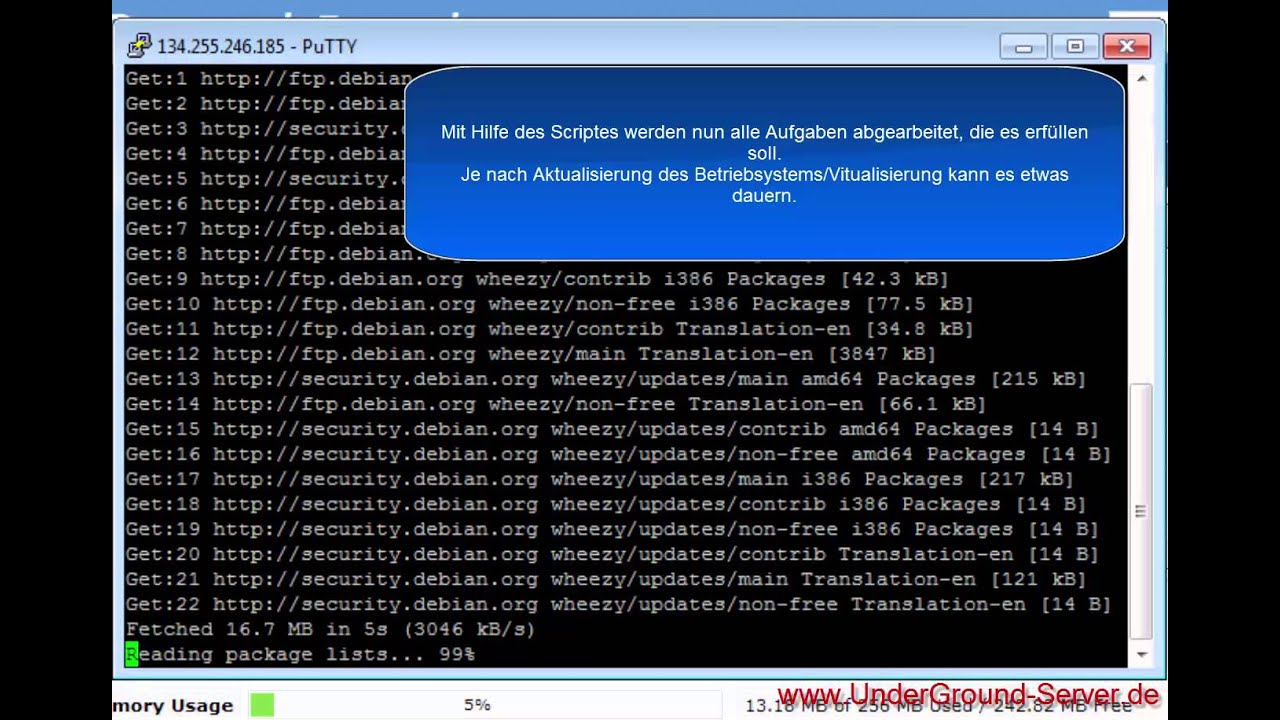
Task: Click line Get:13 updates/main amd64 Packages
Action: [606, 379]
